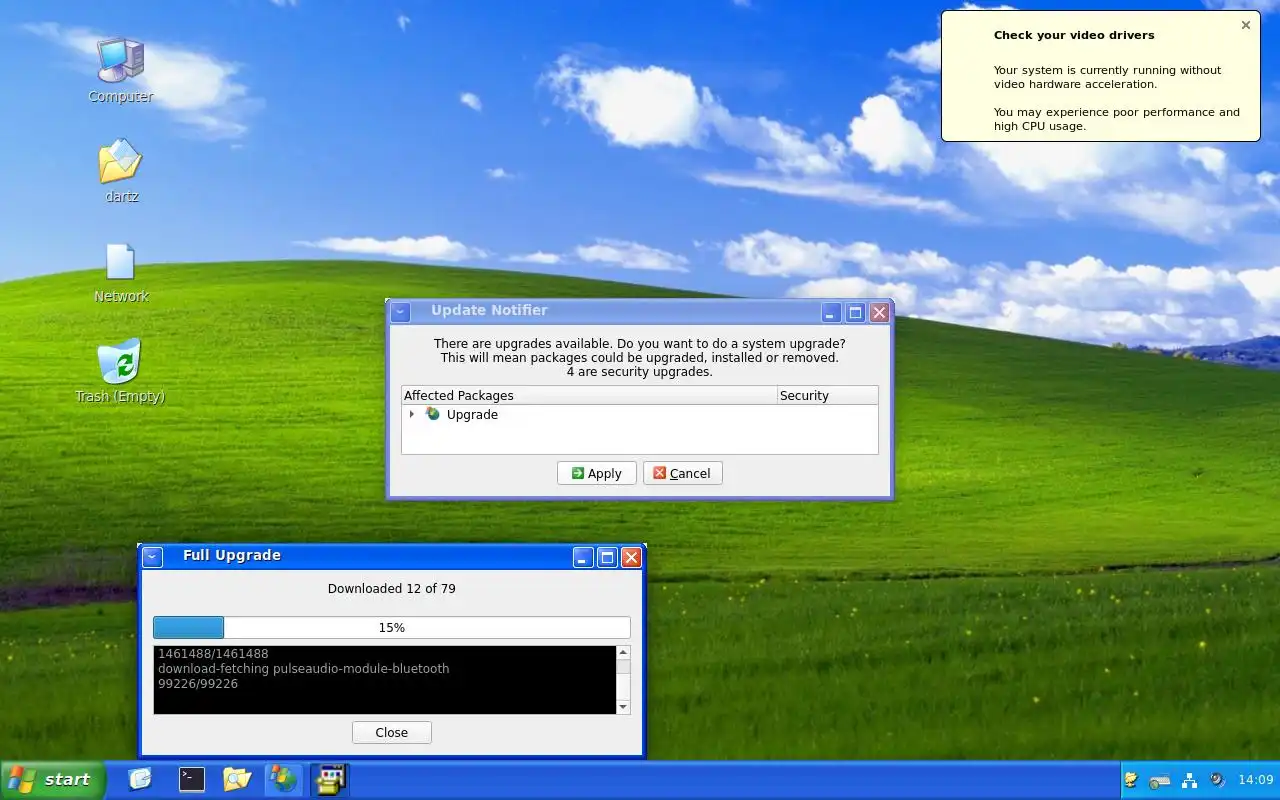
Task: Expand the Upgrade tree row
Action: click(x=412, y=414)
